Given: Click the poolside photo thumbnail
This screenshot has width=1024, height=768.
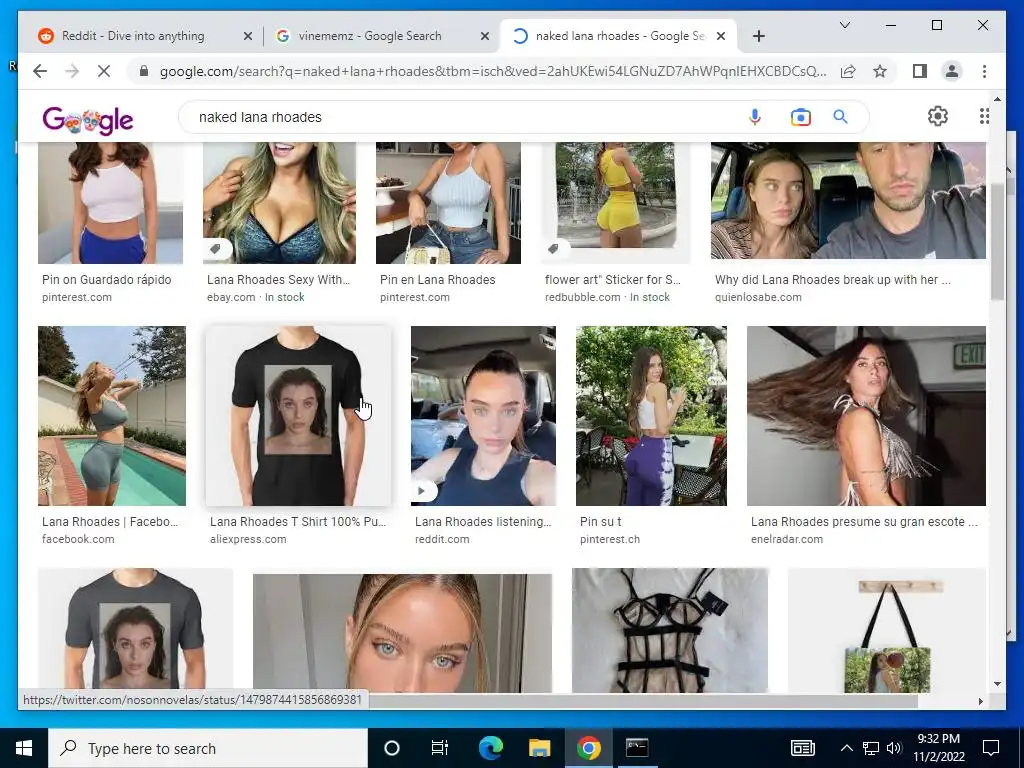Looking at the screenshot, I should tap(112, 416).
